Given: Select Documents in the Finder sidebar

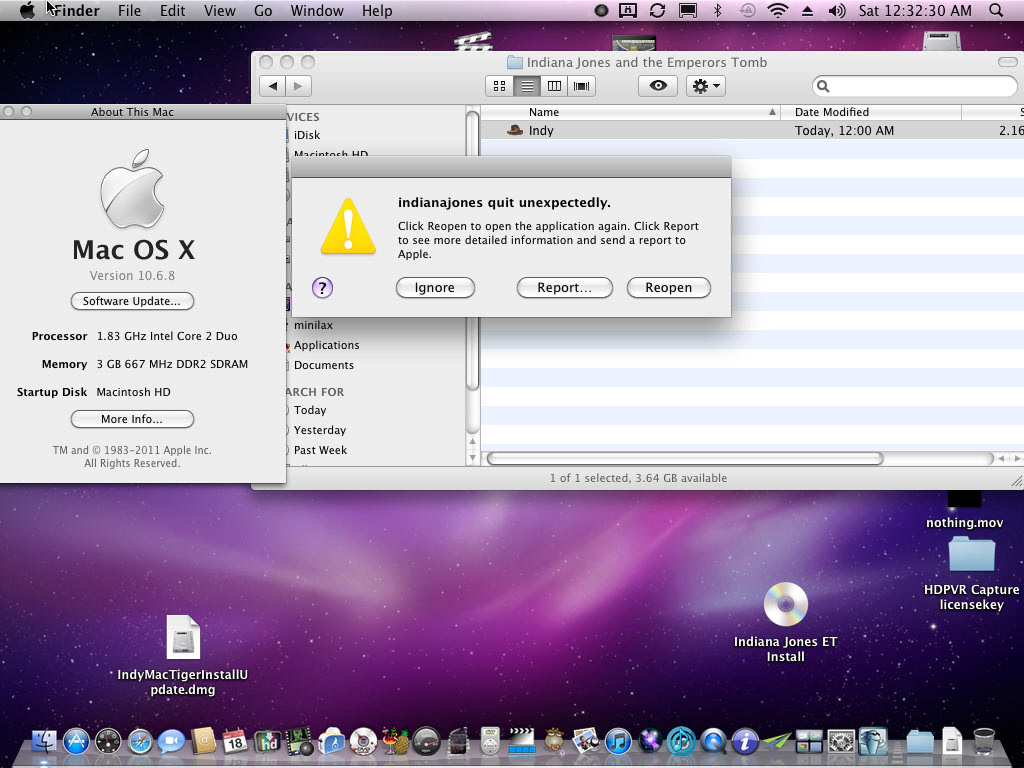Looking at the screenshot, I should pyautogui.click(x=324, y=365).
